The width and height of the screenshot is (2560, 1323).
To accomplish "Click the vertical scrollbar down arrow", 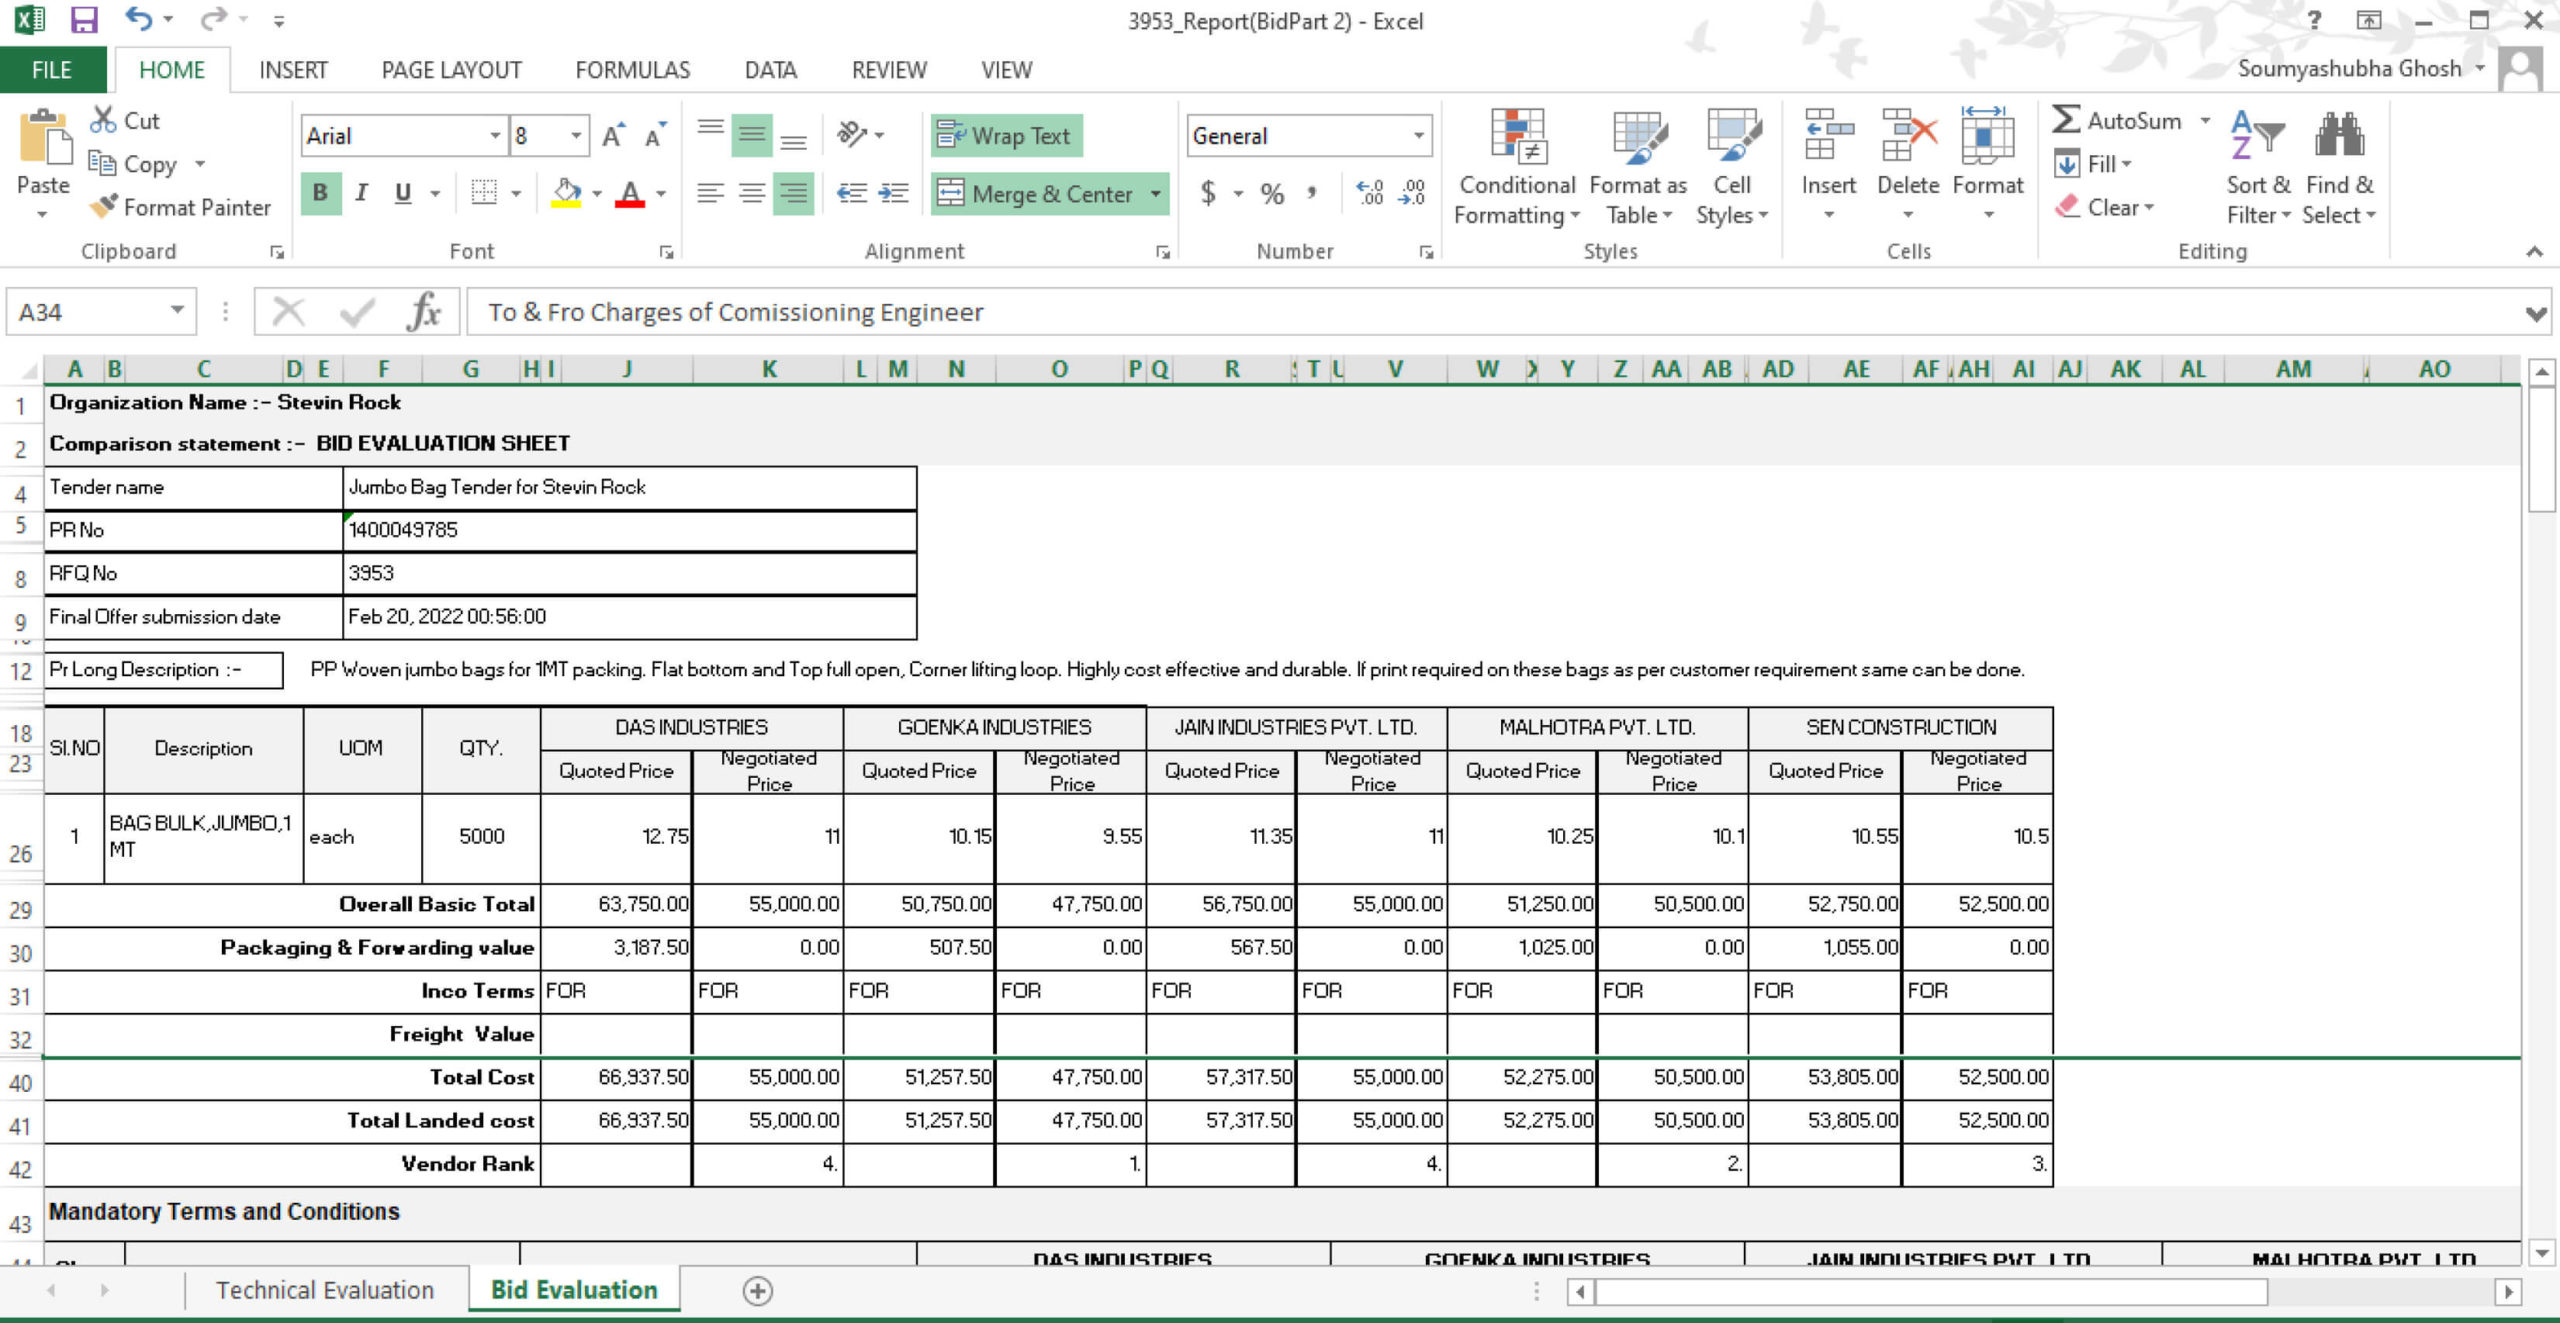I will [x=2541, y=1251].
